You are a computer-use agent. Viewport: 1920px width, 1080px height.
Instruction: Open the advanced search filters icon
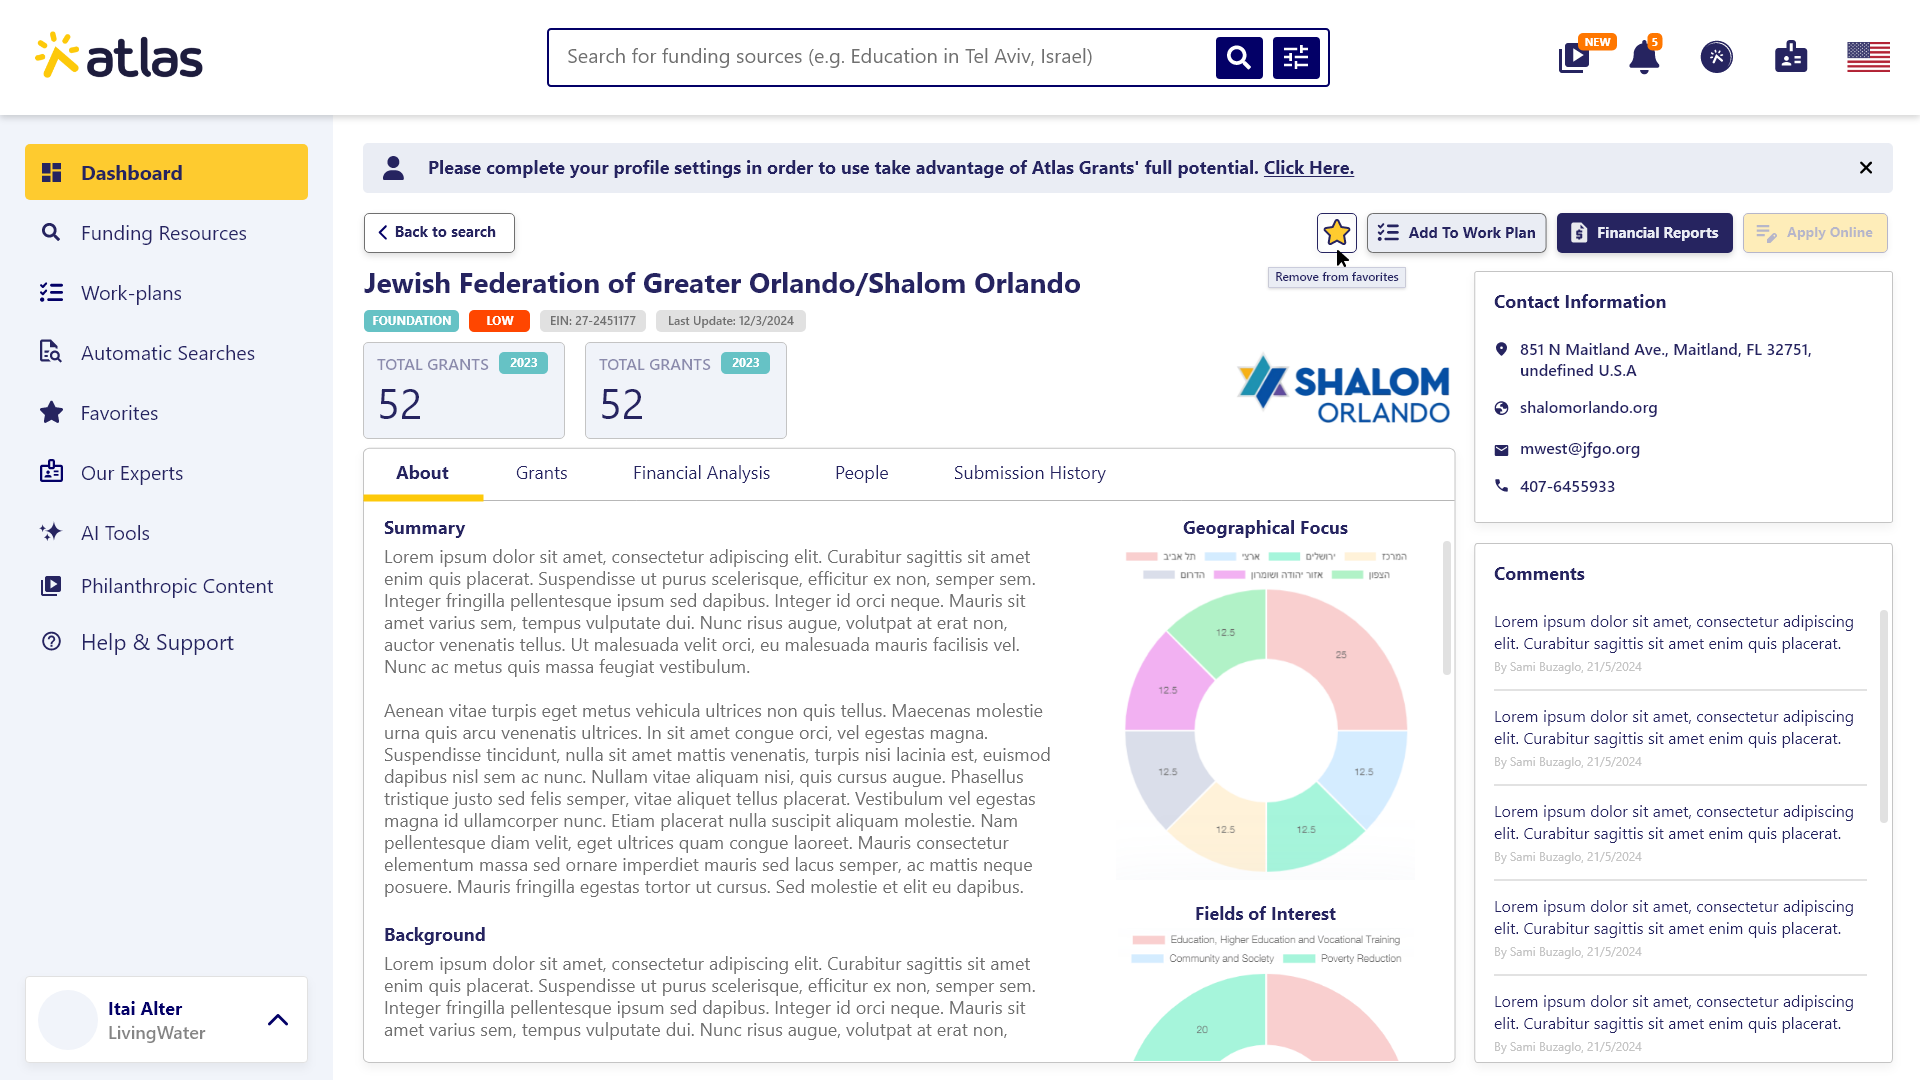point(1296,58)
